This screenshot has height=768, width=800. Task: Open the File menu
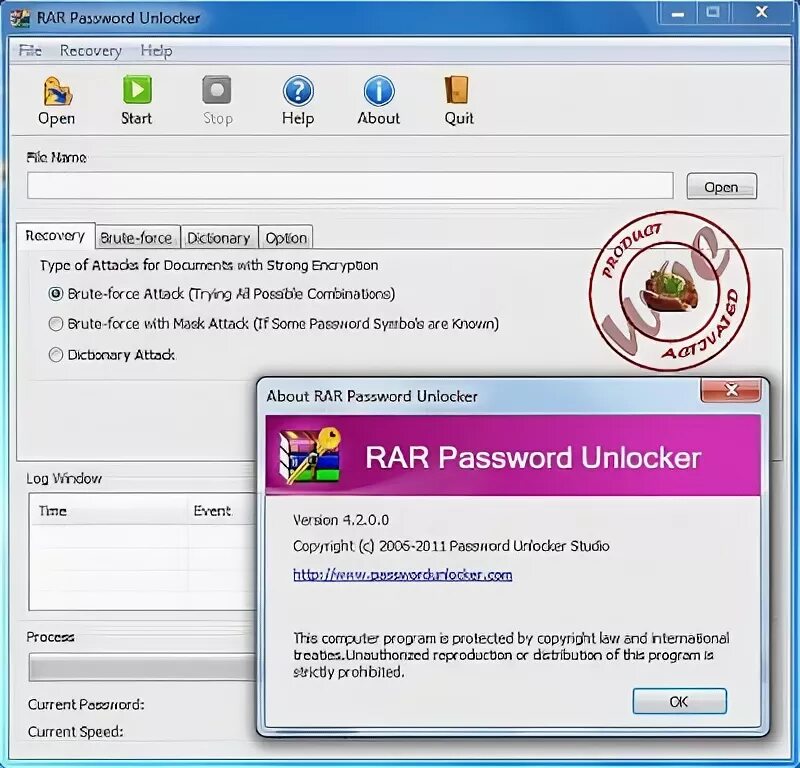click(x=30, y=51)
